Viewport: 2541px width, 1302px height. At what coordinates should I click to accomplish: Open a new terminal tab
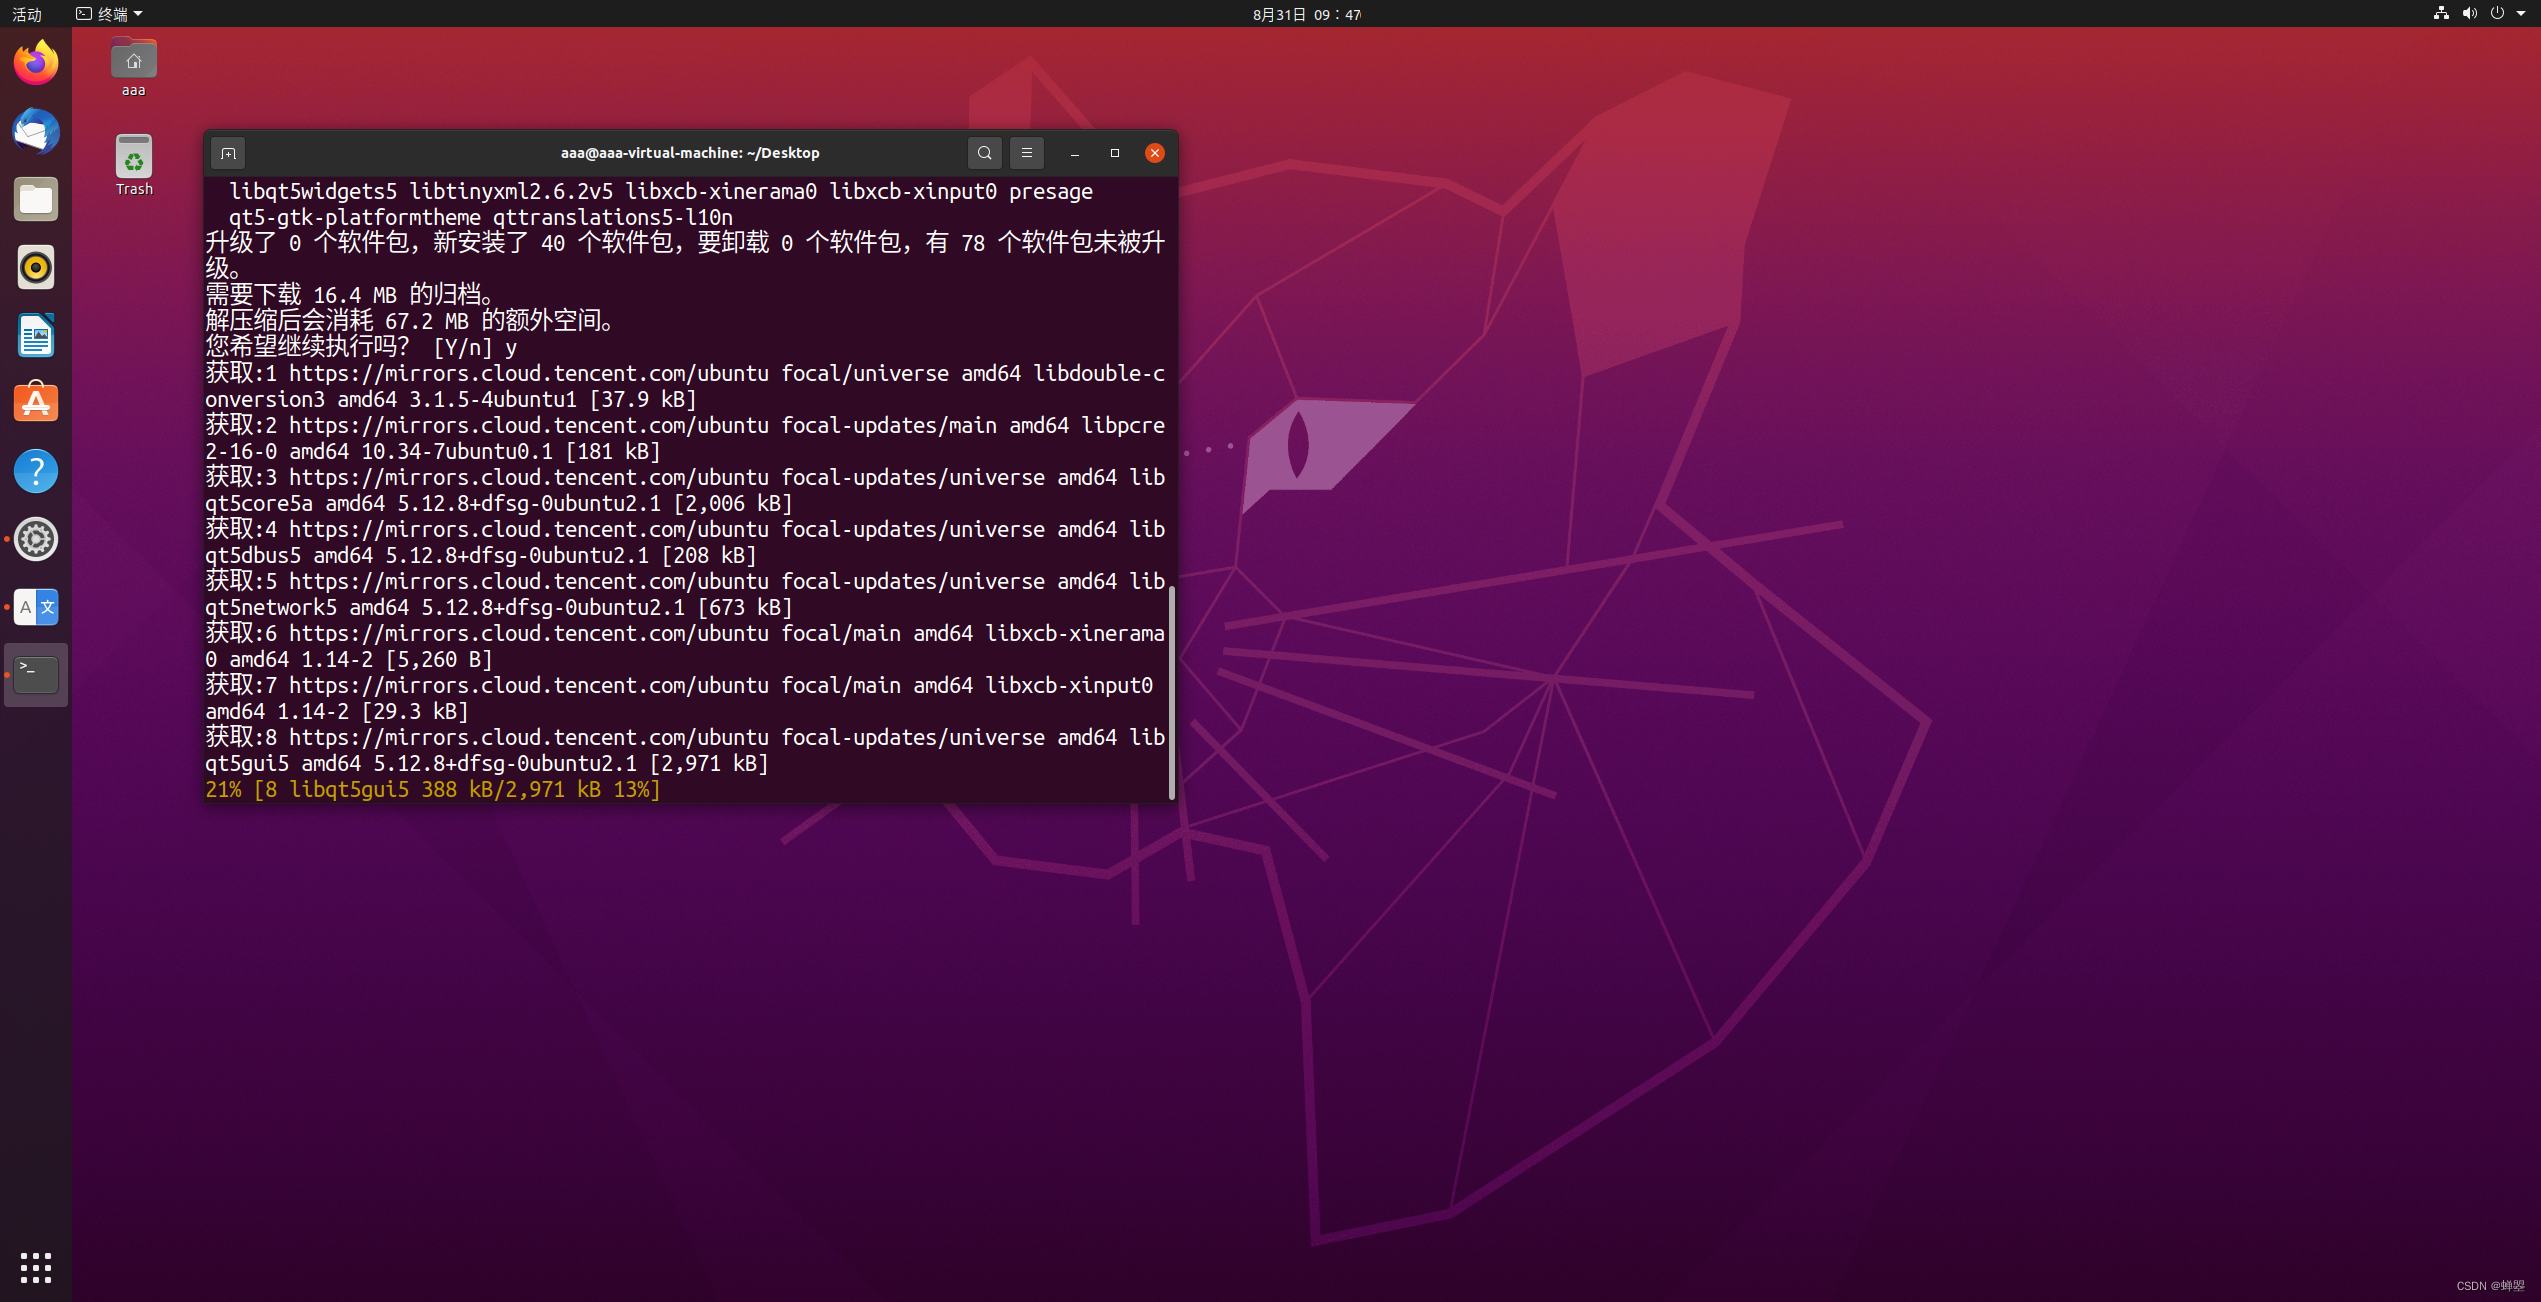tap(228, 153)
